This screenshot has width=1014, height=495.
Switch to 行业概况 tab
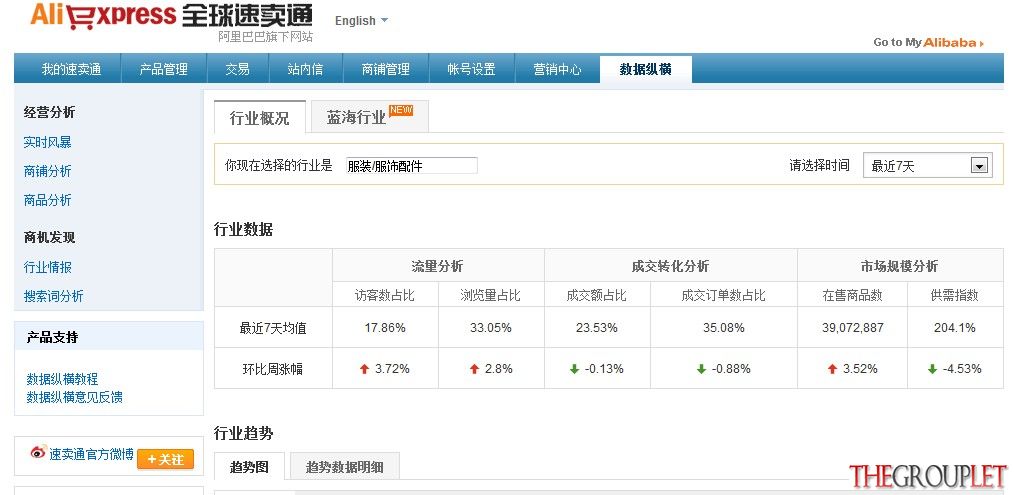coord(259,118)
